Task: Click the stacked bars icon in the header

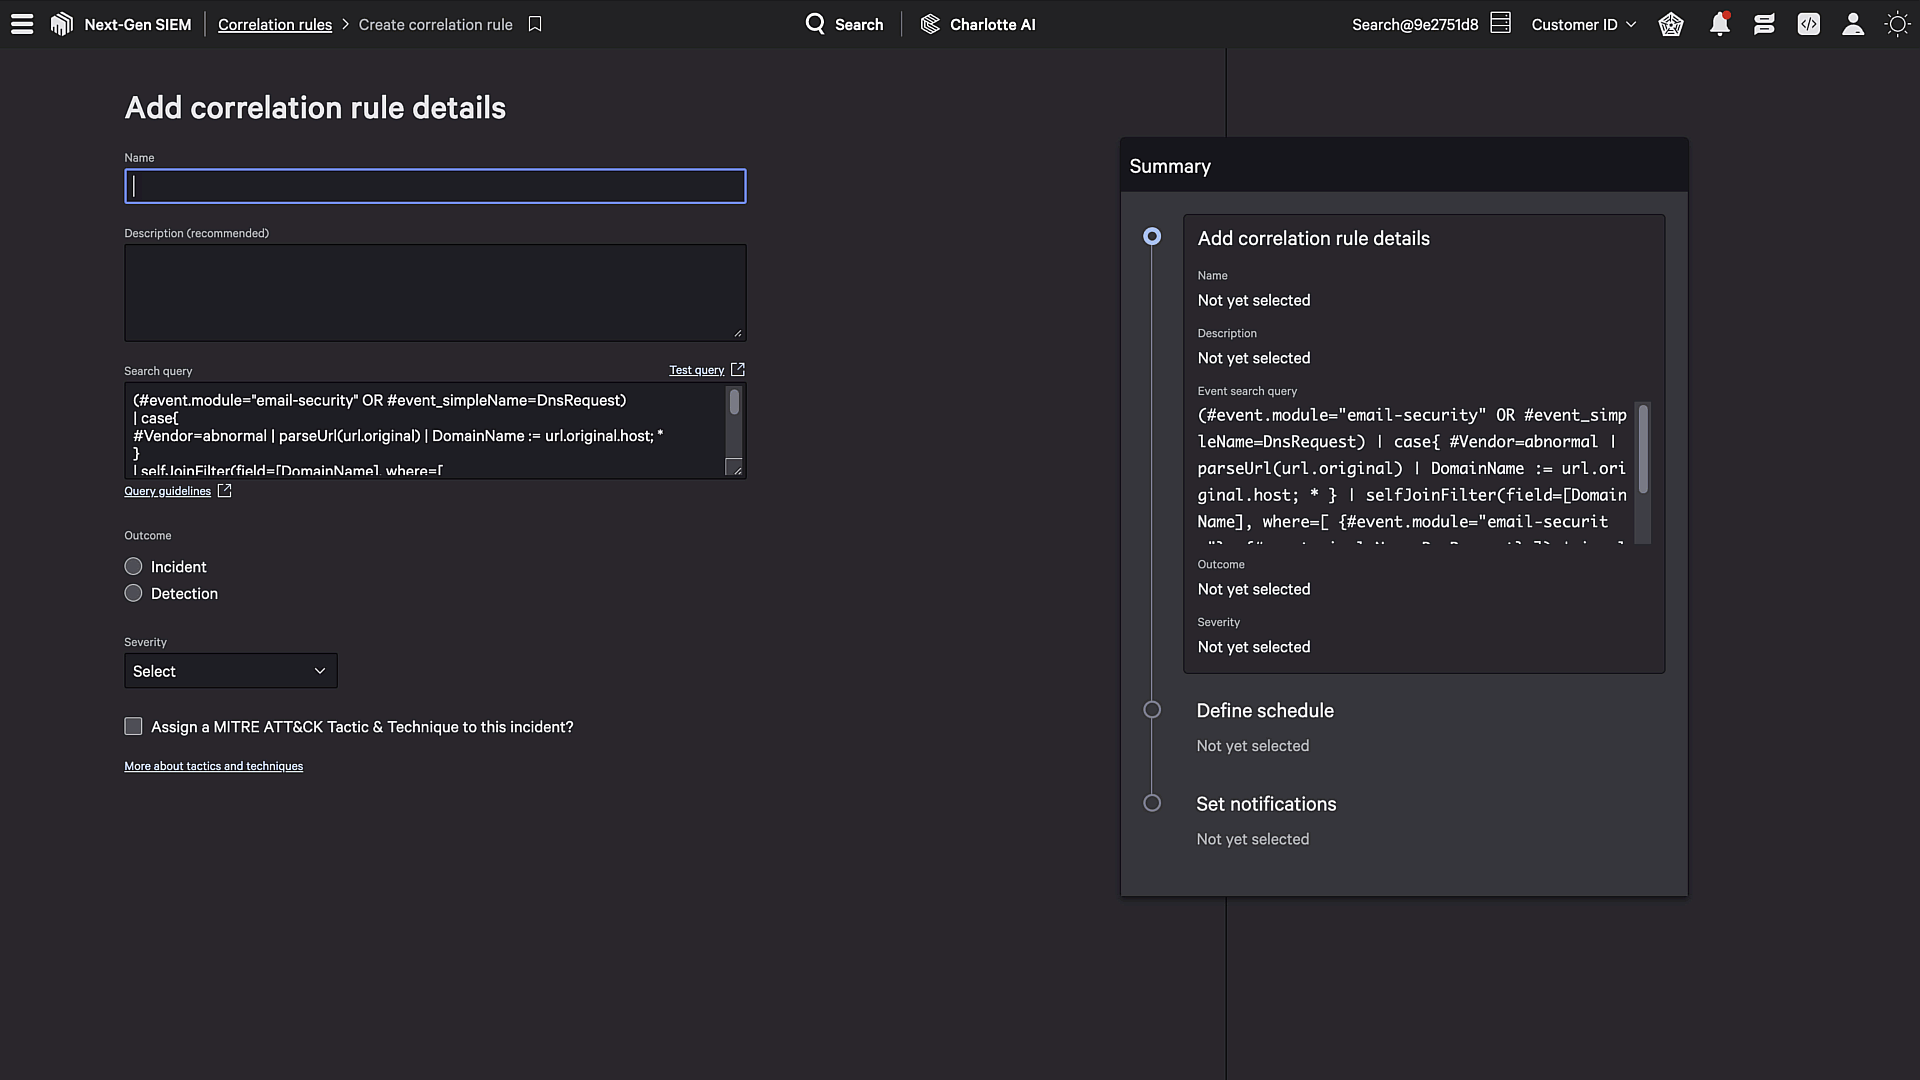Action: click(1764, 24)
